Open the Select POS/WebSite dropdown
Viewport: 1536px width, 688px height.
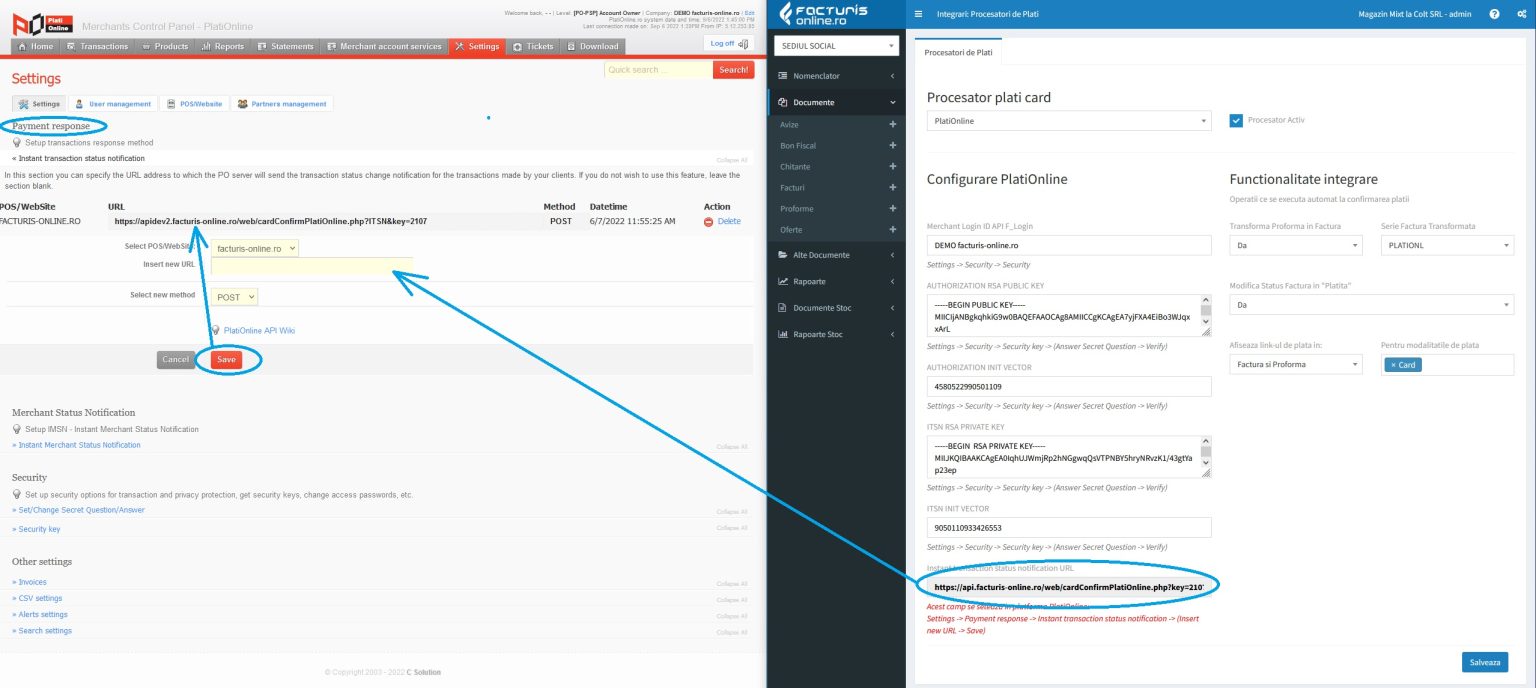[x=255, y=247]
